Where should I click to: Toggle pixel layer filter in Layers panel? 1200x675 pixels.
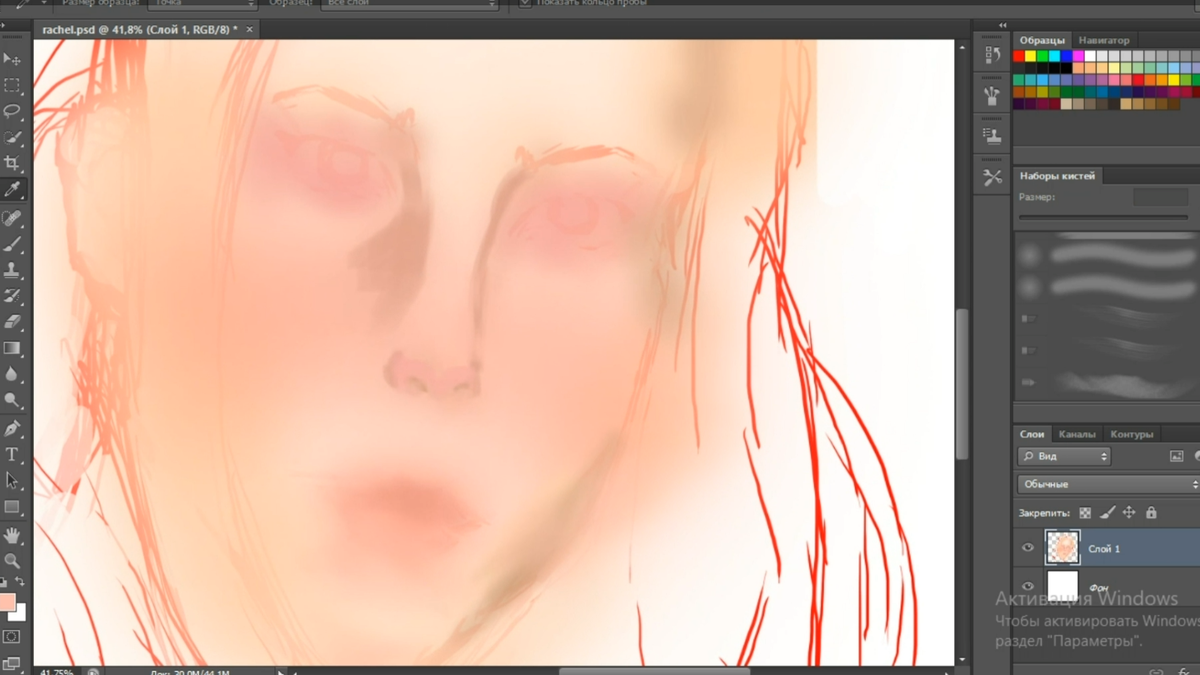pyautogui.click(x=1176, y=456)
